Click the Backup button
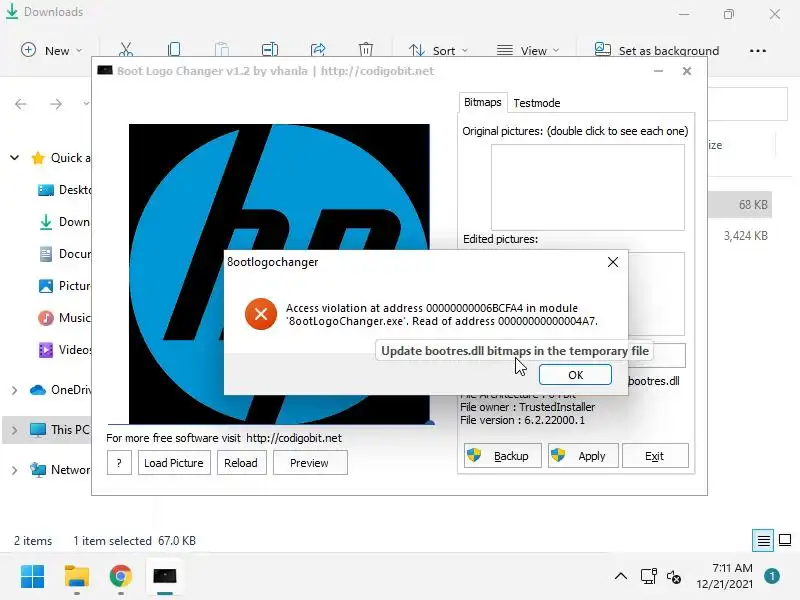This screenshot has height=600, width=800. (x=503, y=456)
